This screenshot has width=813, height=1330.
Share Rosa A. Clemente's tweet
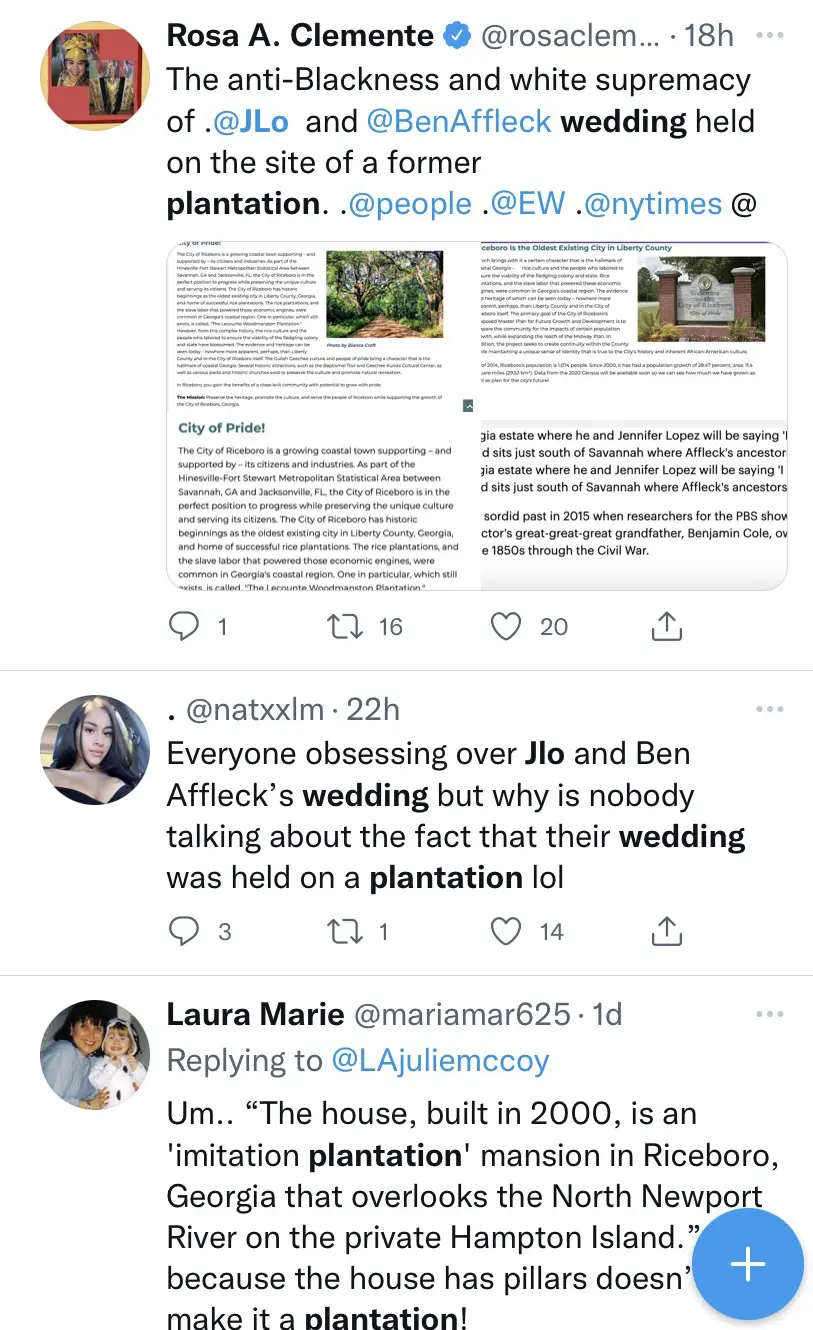pyautogui.click(x=666, y=626)
